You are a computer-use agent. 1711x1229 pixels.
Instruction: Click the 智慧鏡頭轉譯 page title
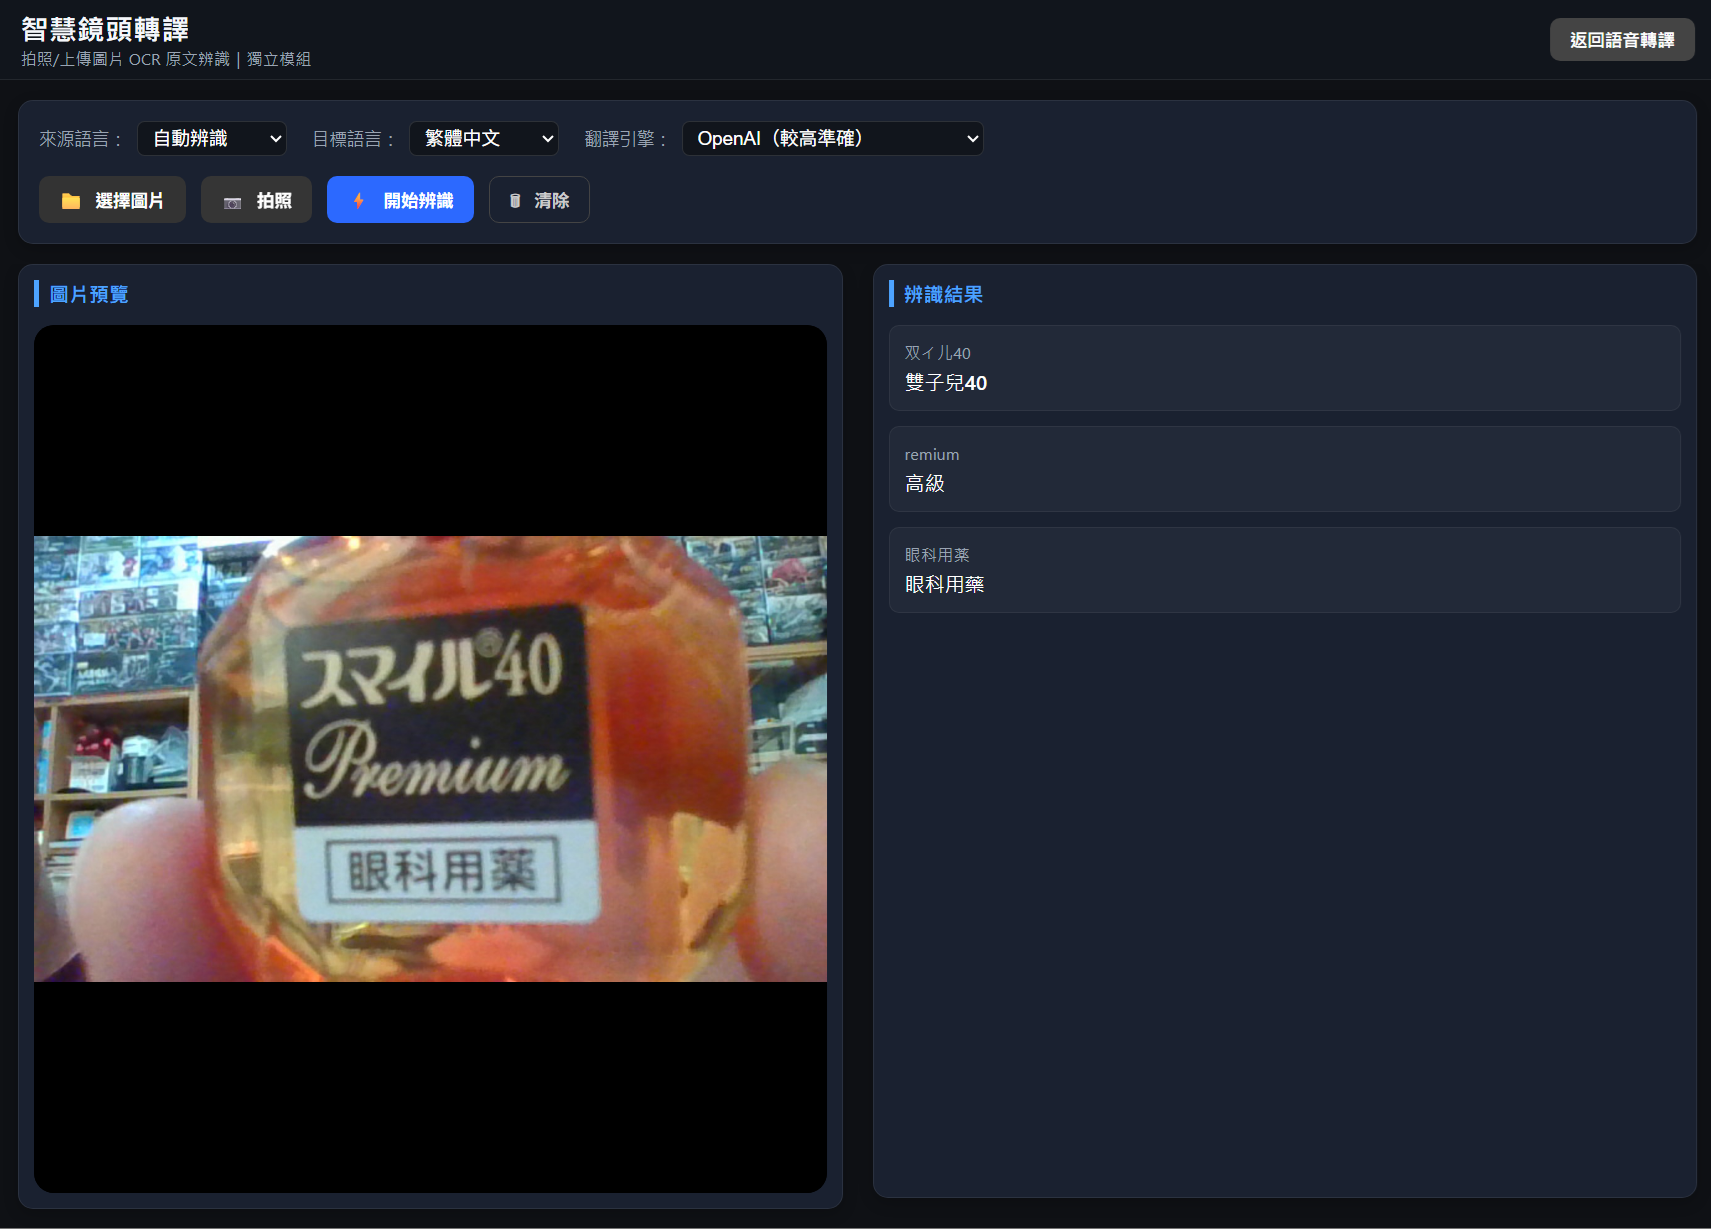105,29
